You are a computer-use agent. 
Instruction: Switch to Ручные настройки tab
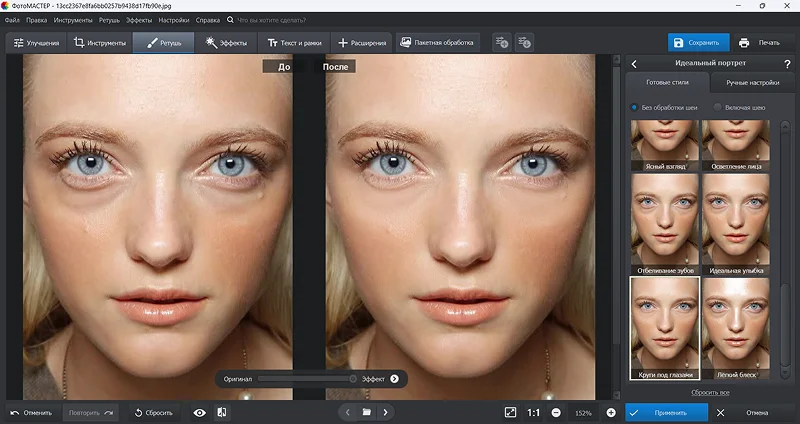753,82
